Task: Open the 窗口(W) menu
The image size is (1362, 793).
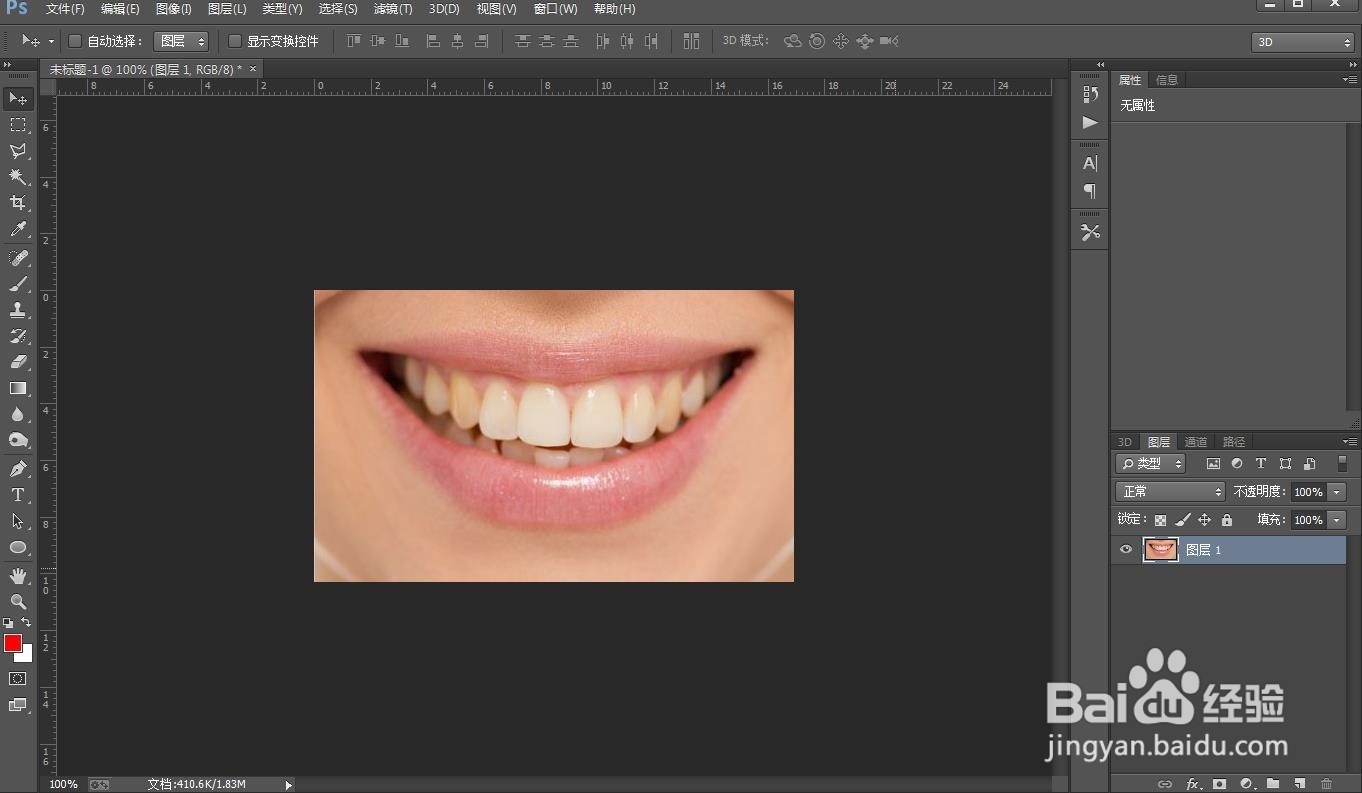Action: pos(555,9)
